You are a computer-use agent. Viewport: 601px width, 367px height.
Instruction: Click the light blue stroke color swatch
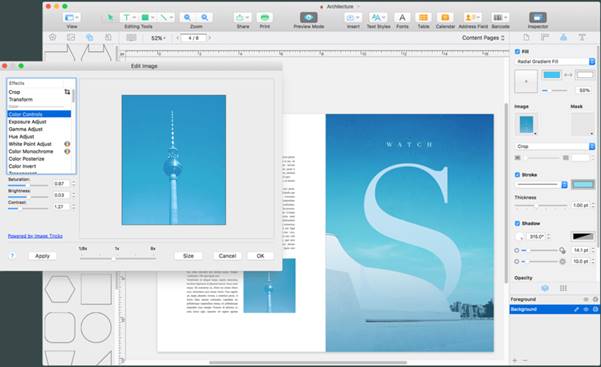click(x=583, y=184)
